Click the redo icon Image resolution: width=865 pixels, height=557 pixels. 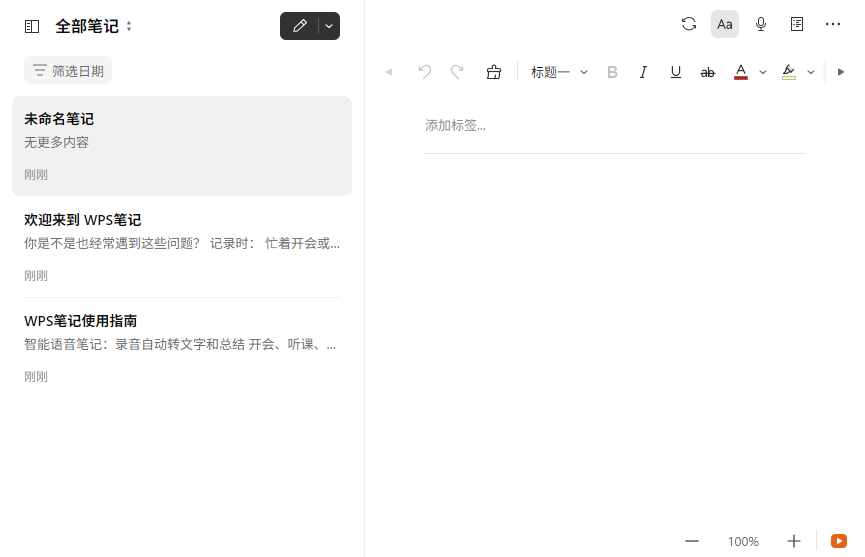click(x=457, y=72)
